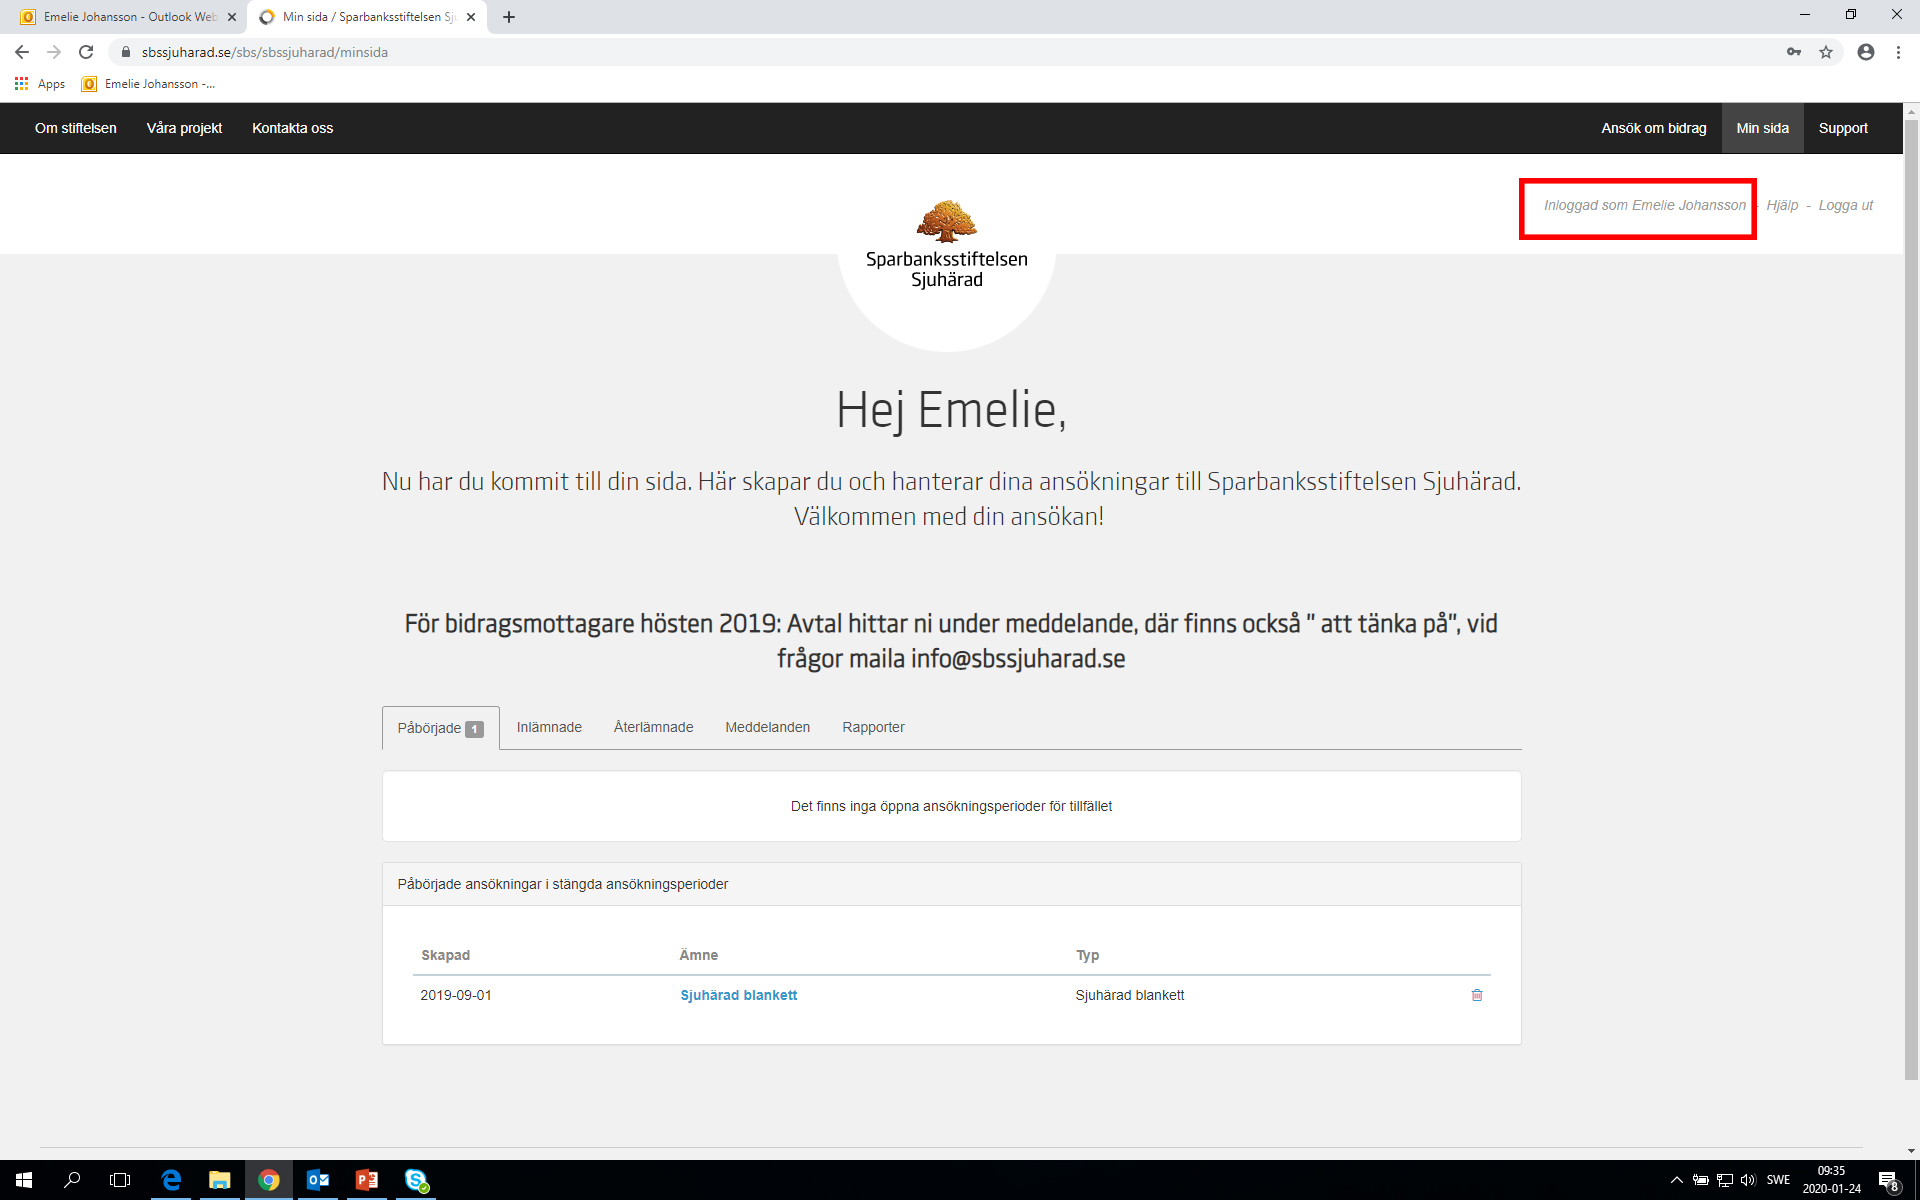Open the Ansök om bidrag page

(x=1654, y=128)
